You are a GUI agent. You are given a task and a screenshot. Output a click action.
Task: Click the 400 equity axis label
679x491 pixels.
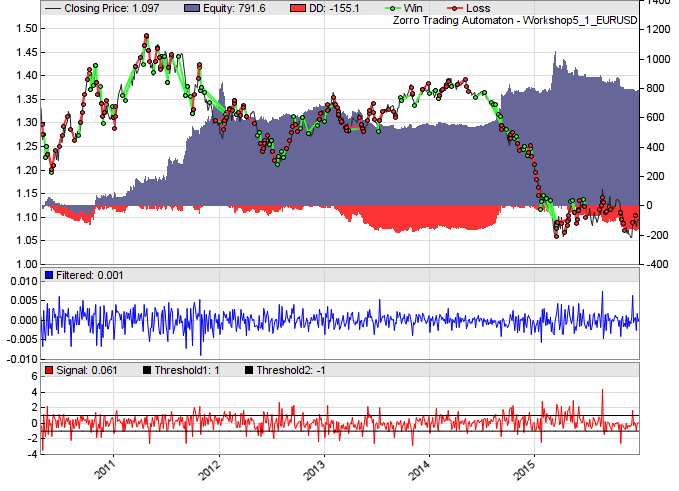point(655,147)
